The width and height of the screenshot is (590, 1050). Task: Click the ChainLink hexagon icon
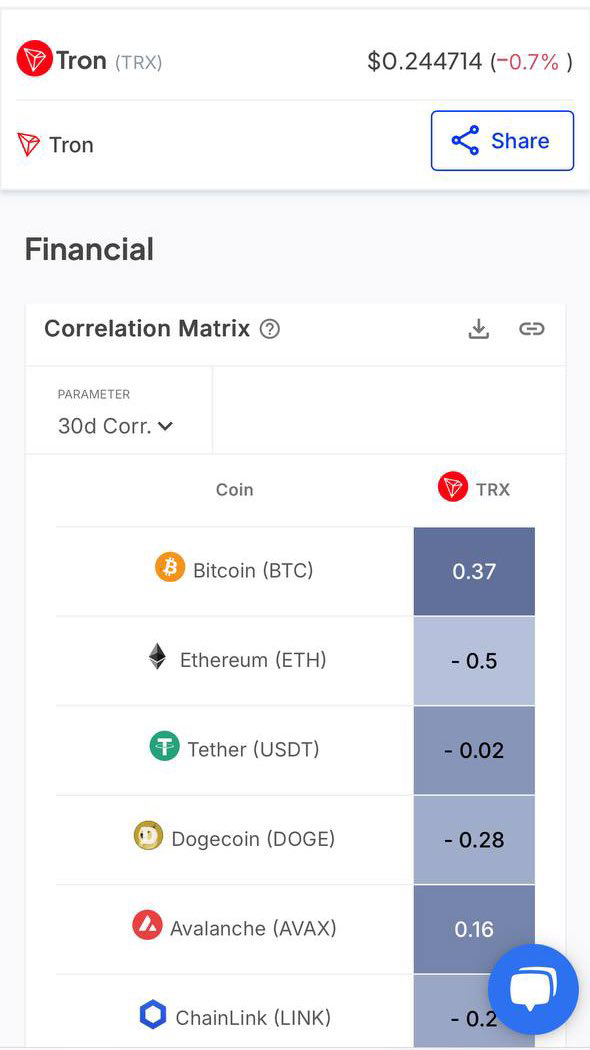[153, 1015]
